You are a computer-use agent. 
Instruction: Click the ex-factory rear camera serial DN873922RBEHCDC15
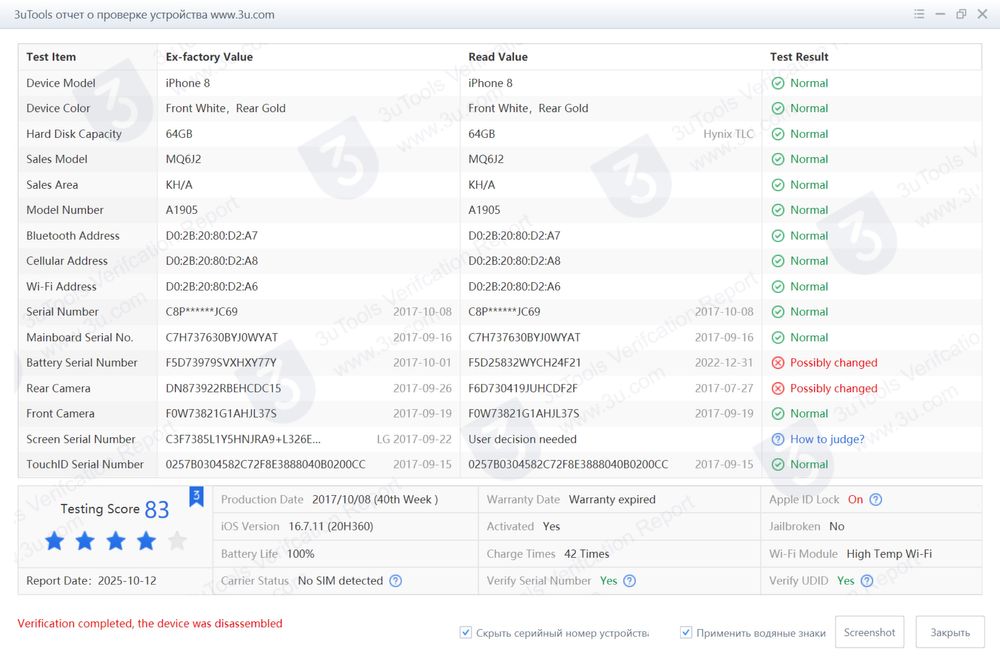click(223, 388)
